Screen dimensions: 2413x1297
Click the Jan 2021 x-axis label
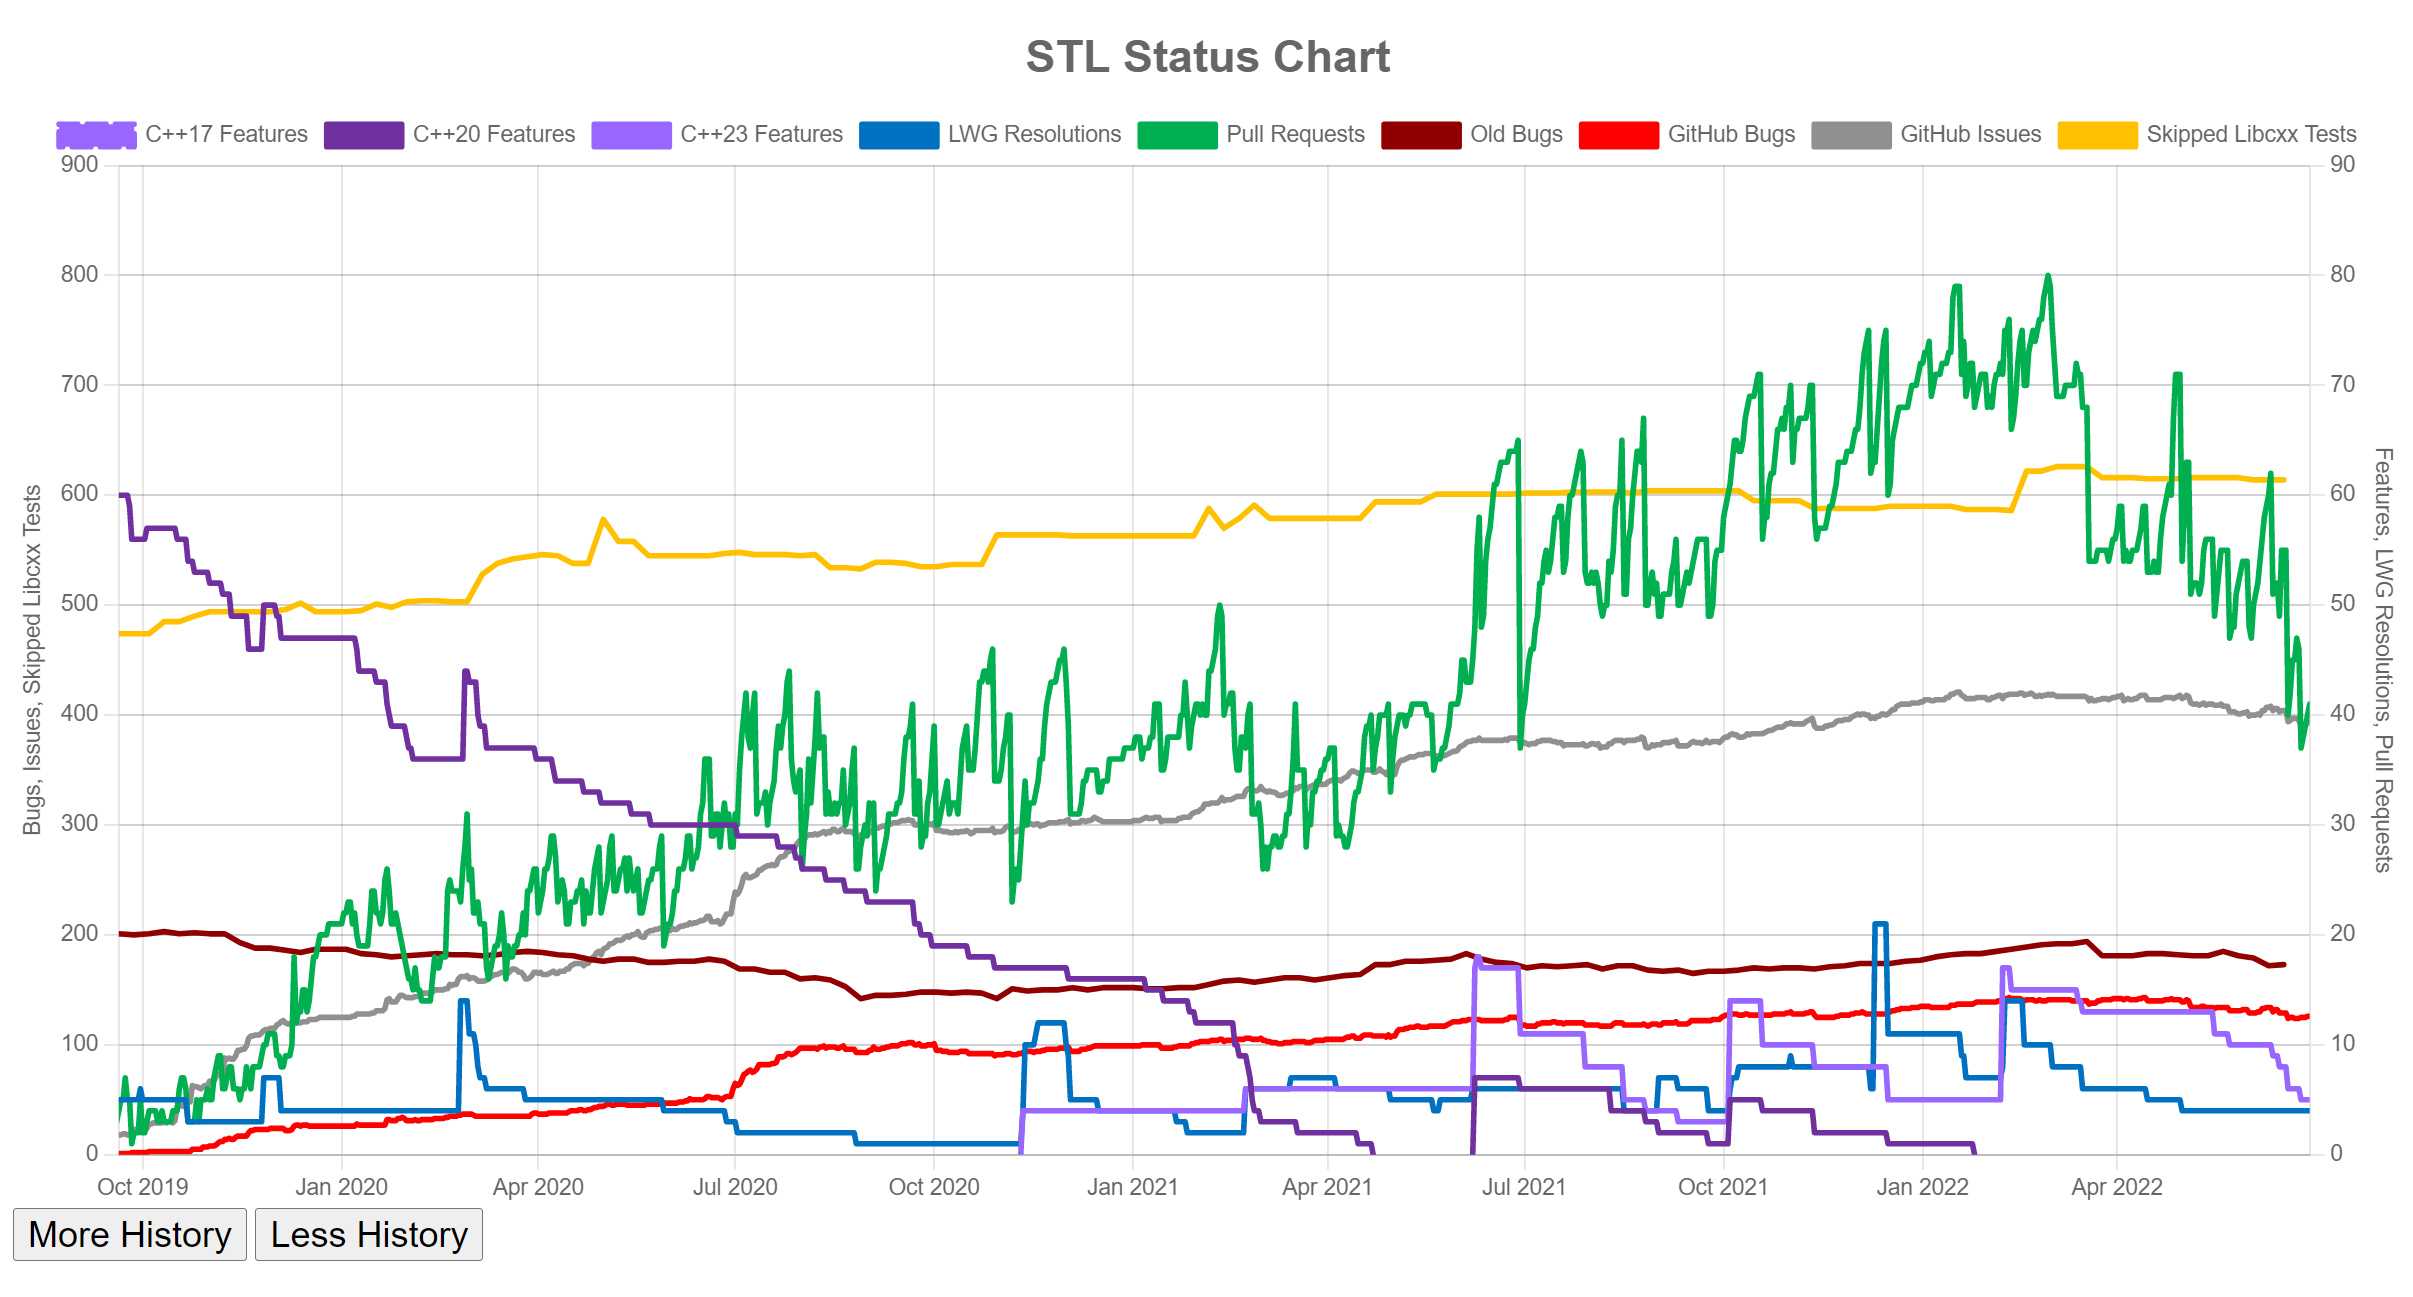1132,1187
